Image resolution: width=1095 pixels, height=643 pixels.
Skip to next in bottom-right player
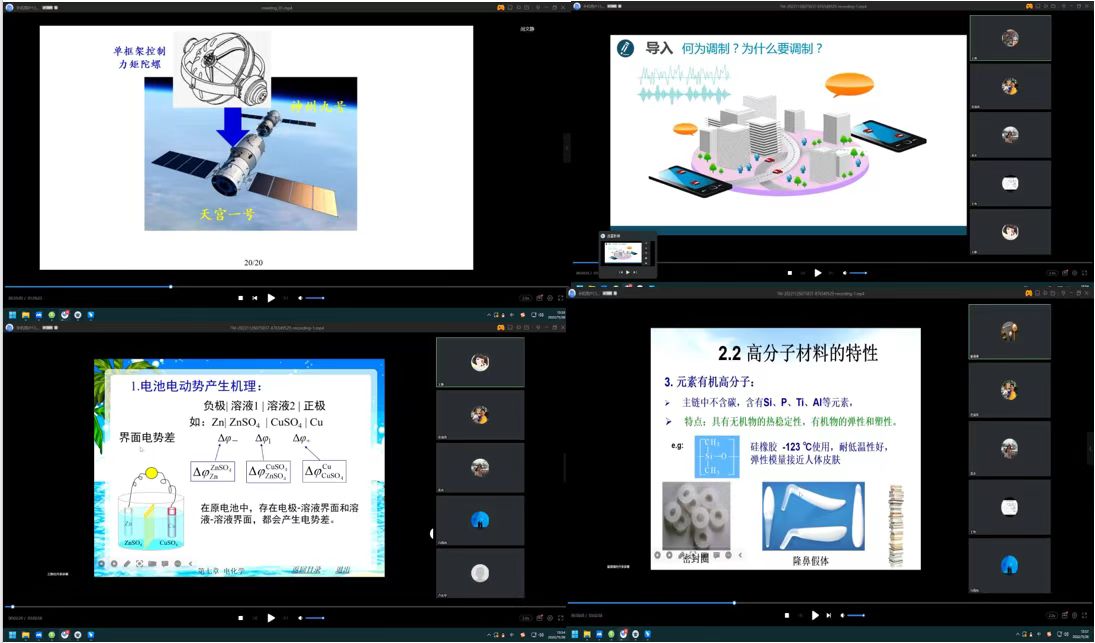[831, 616]
